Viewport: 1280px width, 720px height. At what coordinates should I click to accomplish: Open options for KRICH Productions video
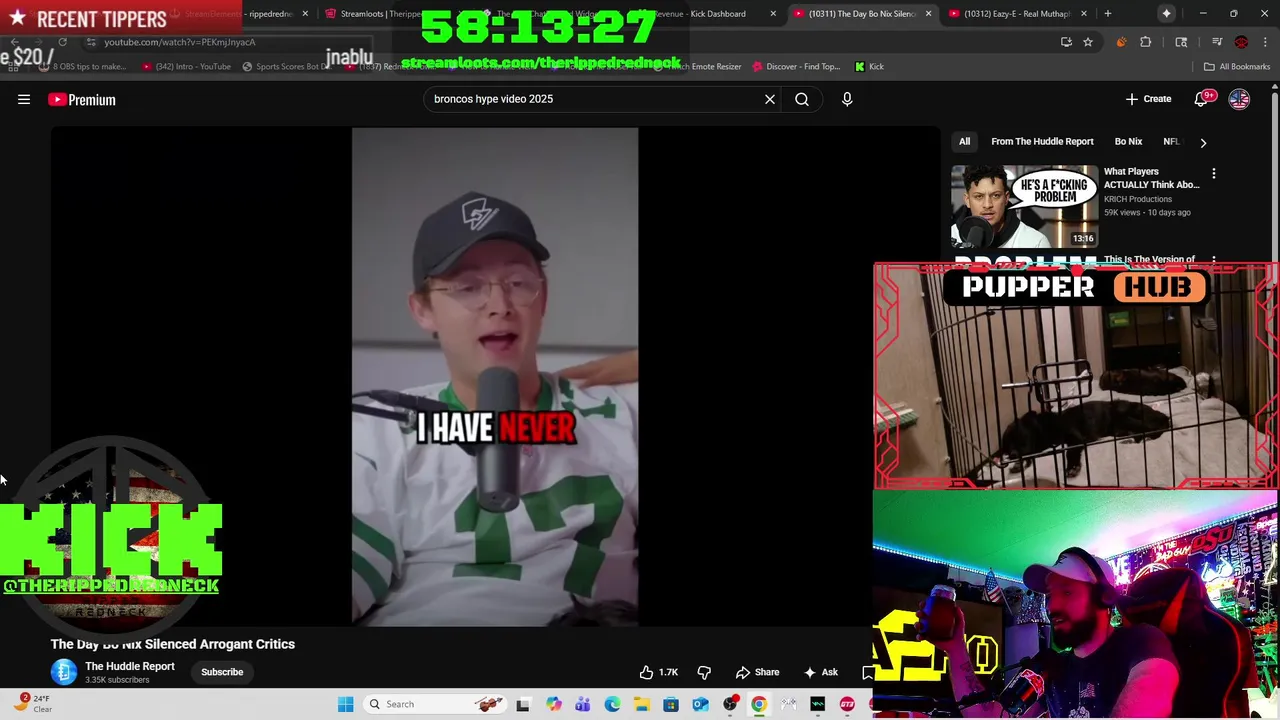pyautogui.click(x=1214, y=174)
